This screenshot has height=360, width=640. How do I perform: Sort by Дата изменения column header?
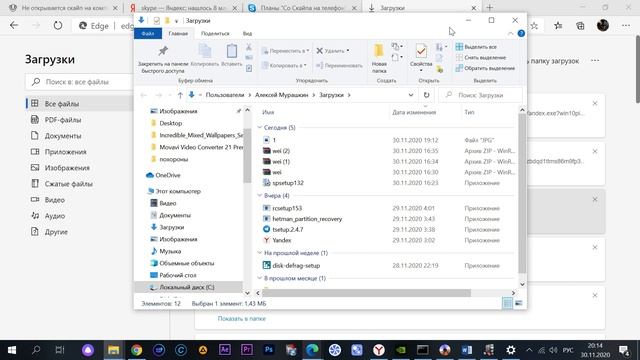coord(414,112)
